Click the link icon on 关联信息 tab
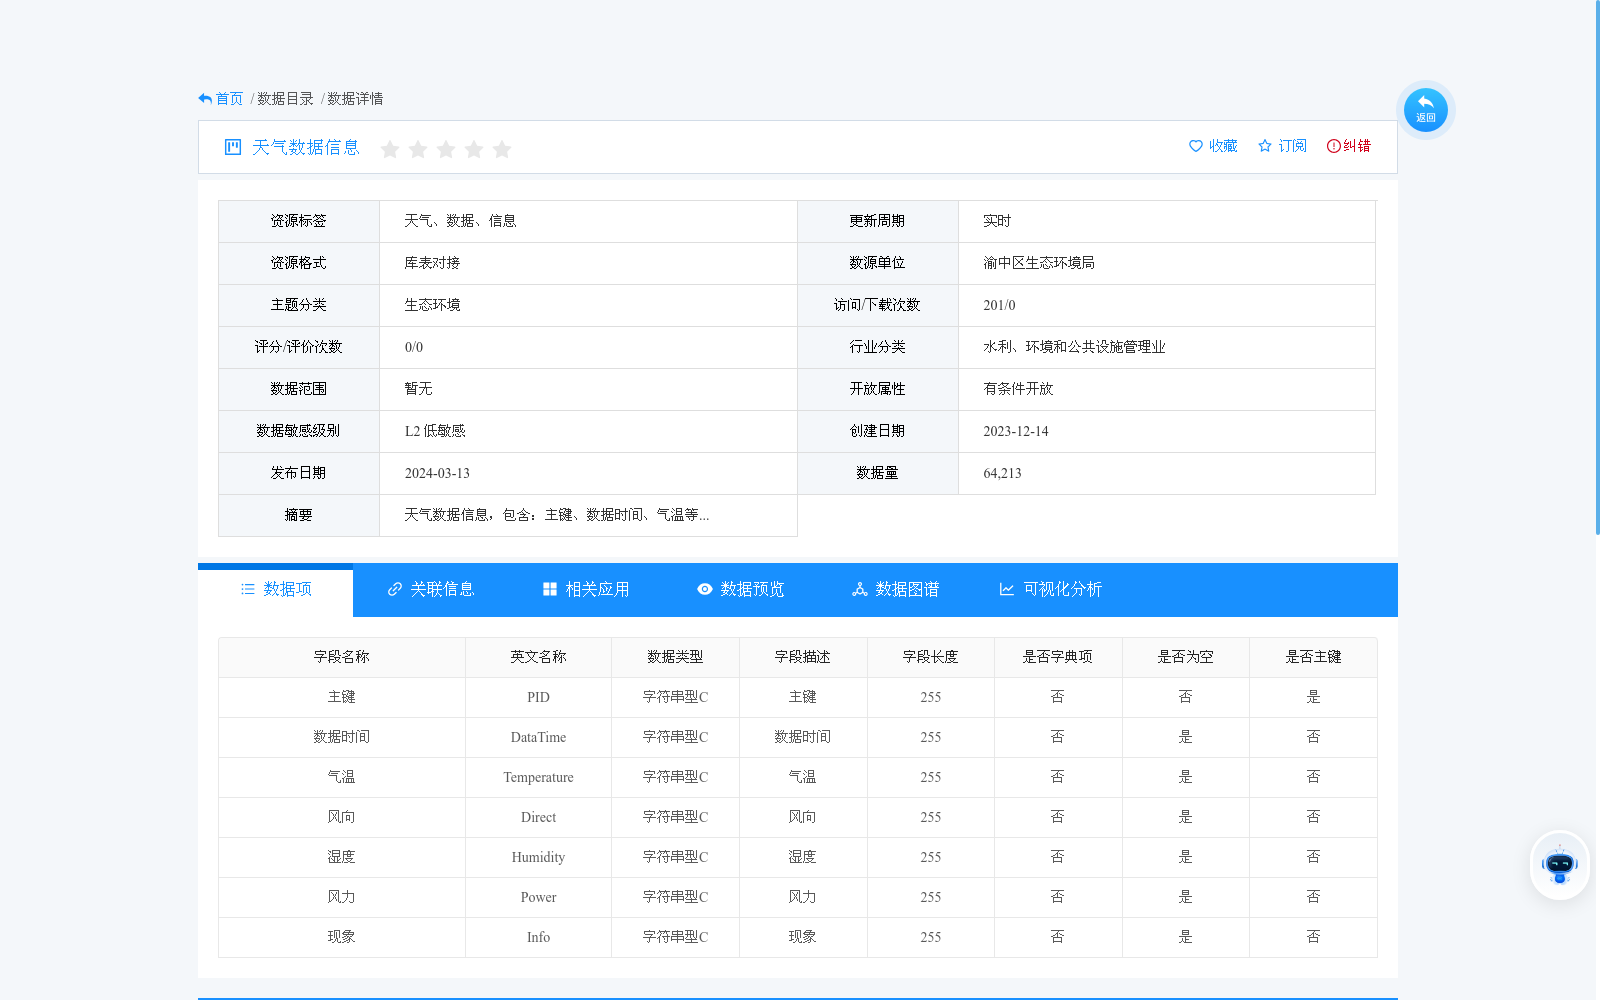Viewport: 1600px width, 1000px height. pyautogui.click(x=395, y=590)
